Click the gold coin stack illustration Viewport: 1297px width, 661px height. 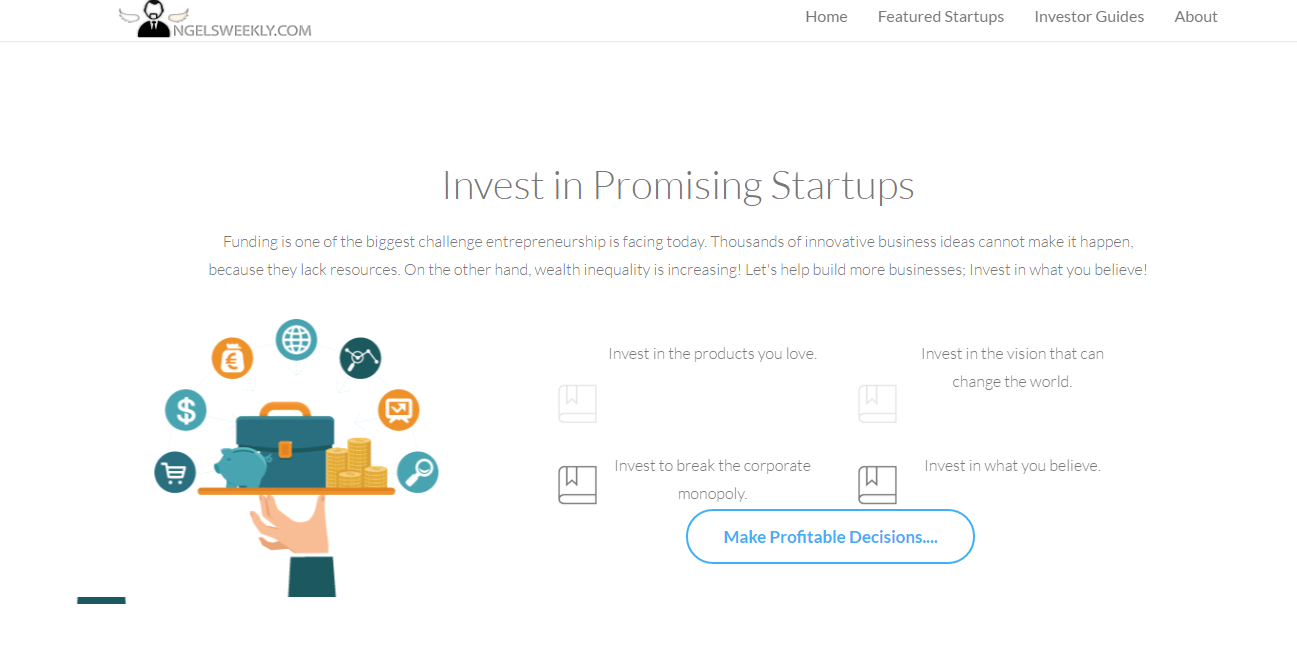click(x=357, y=464)
